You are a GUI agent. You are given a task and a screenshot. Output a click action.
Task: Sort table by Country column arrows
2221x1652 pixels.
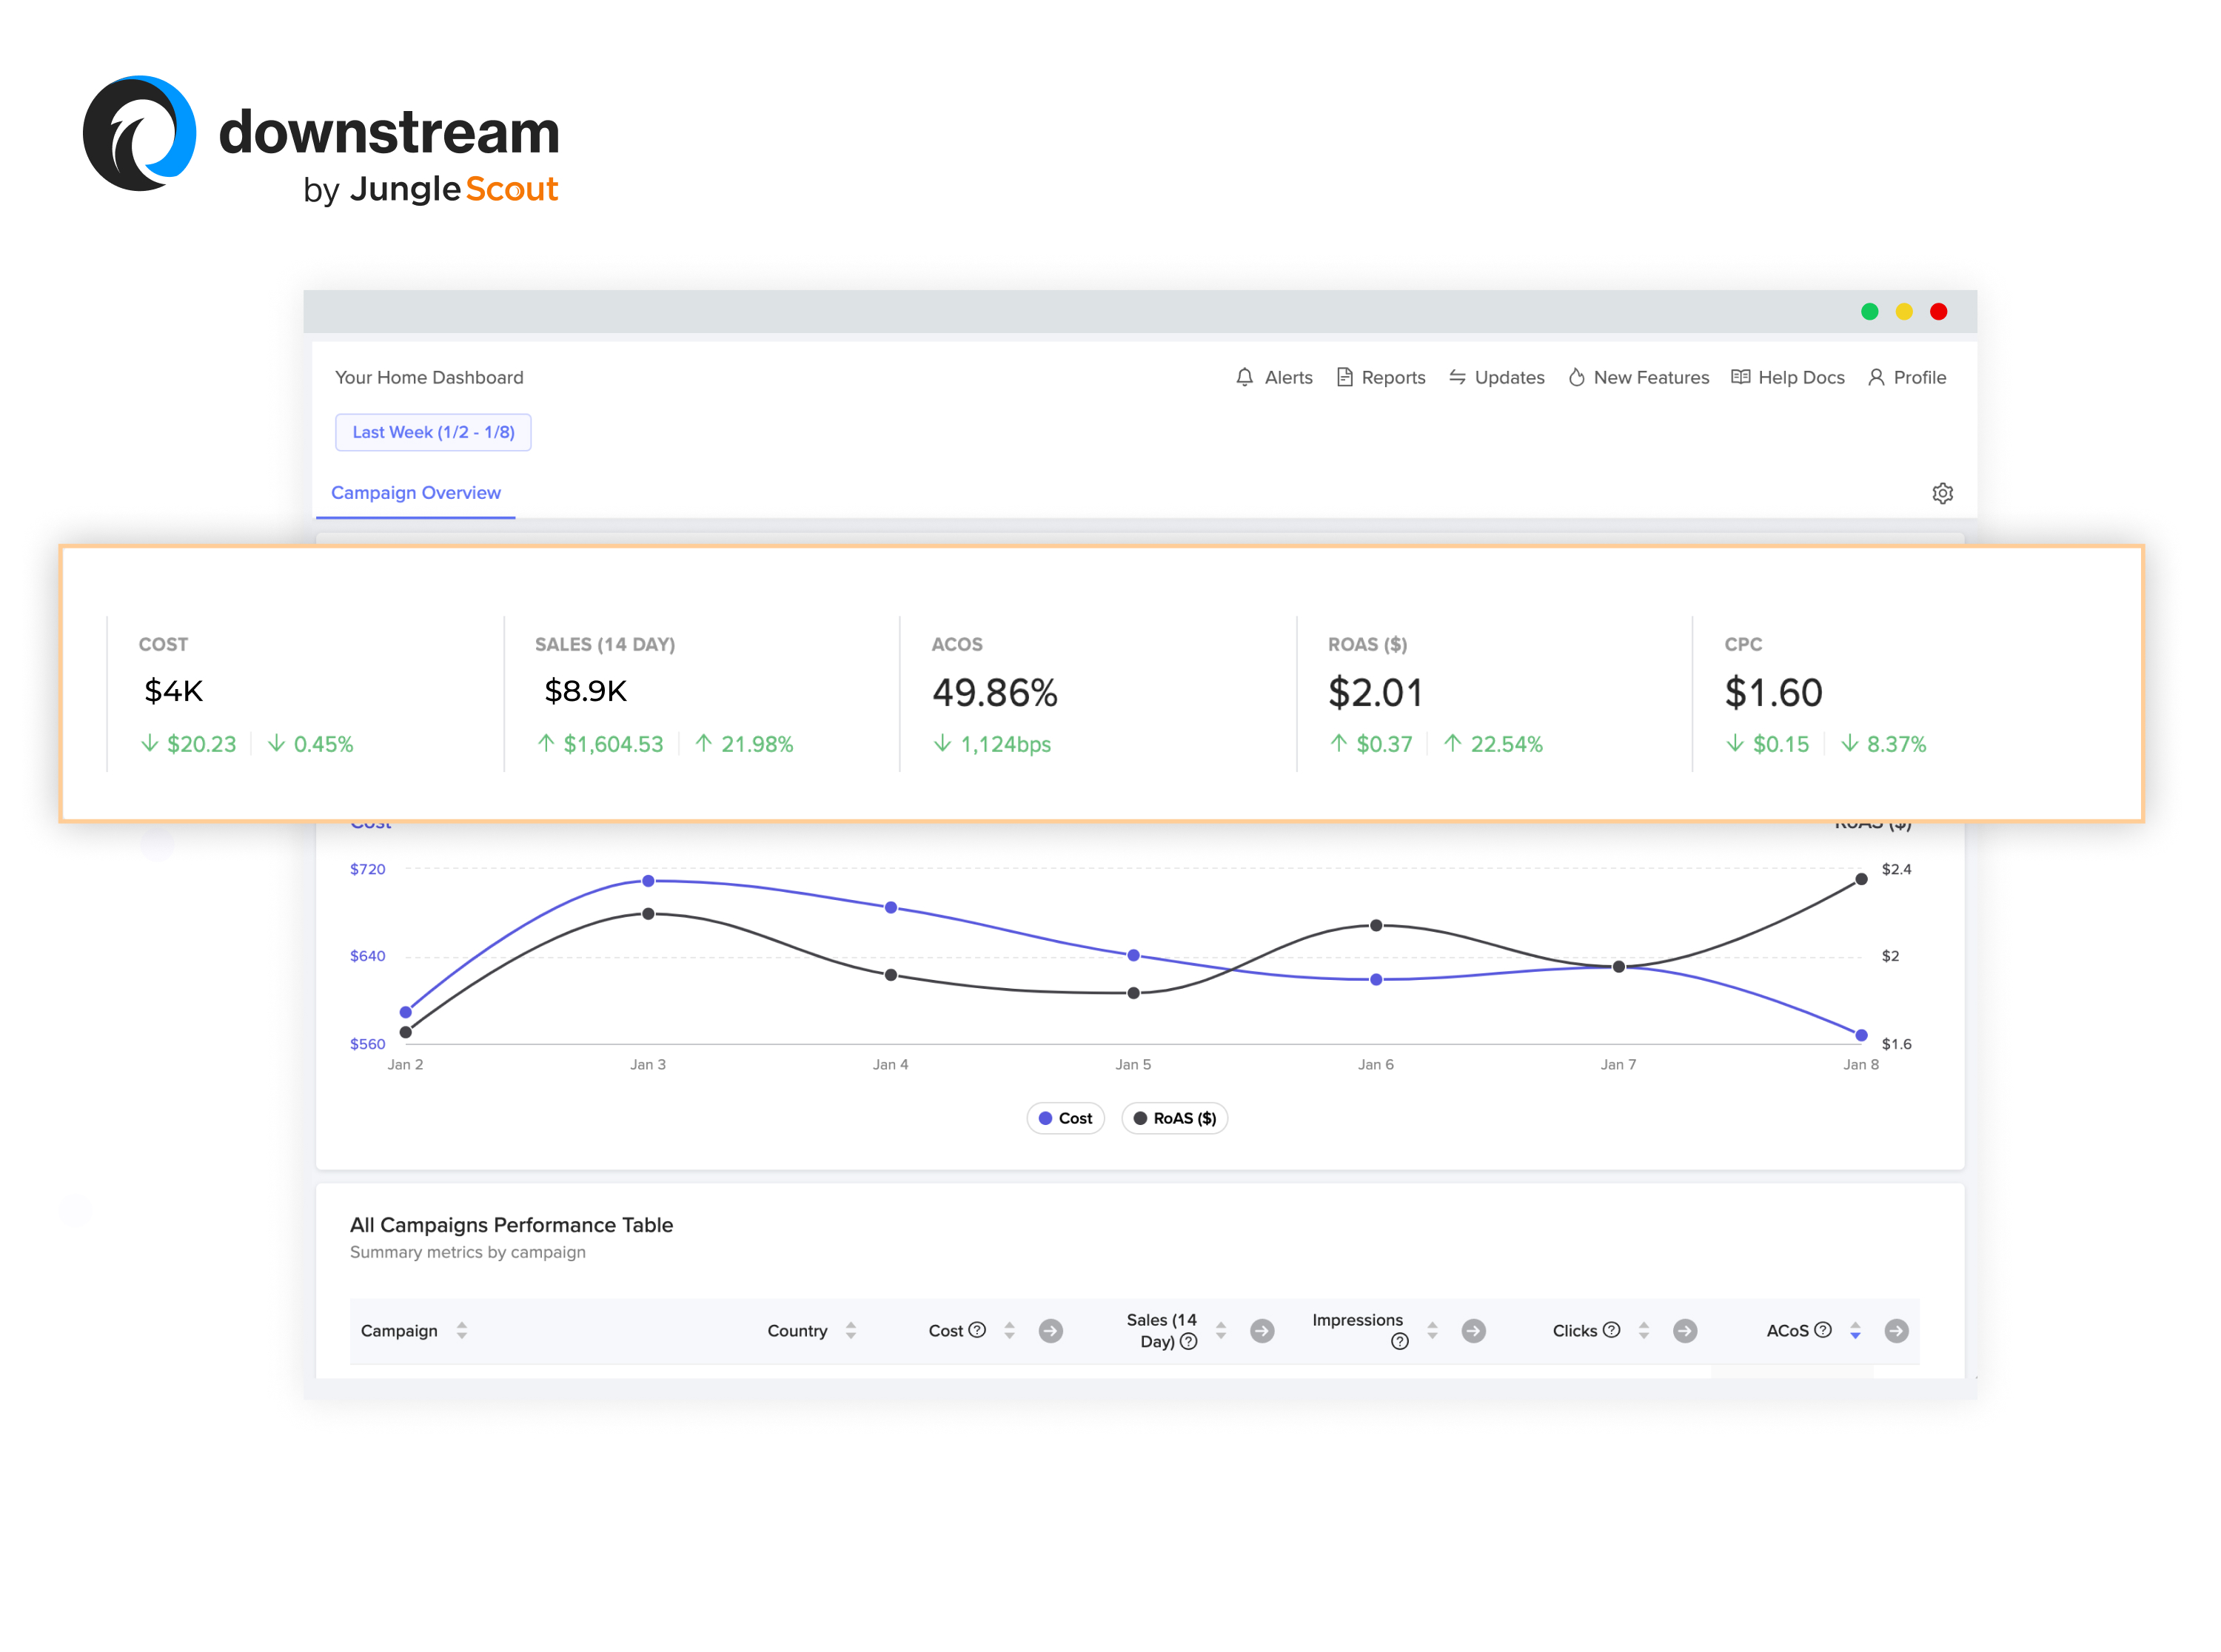[x=851, y=1330]
